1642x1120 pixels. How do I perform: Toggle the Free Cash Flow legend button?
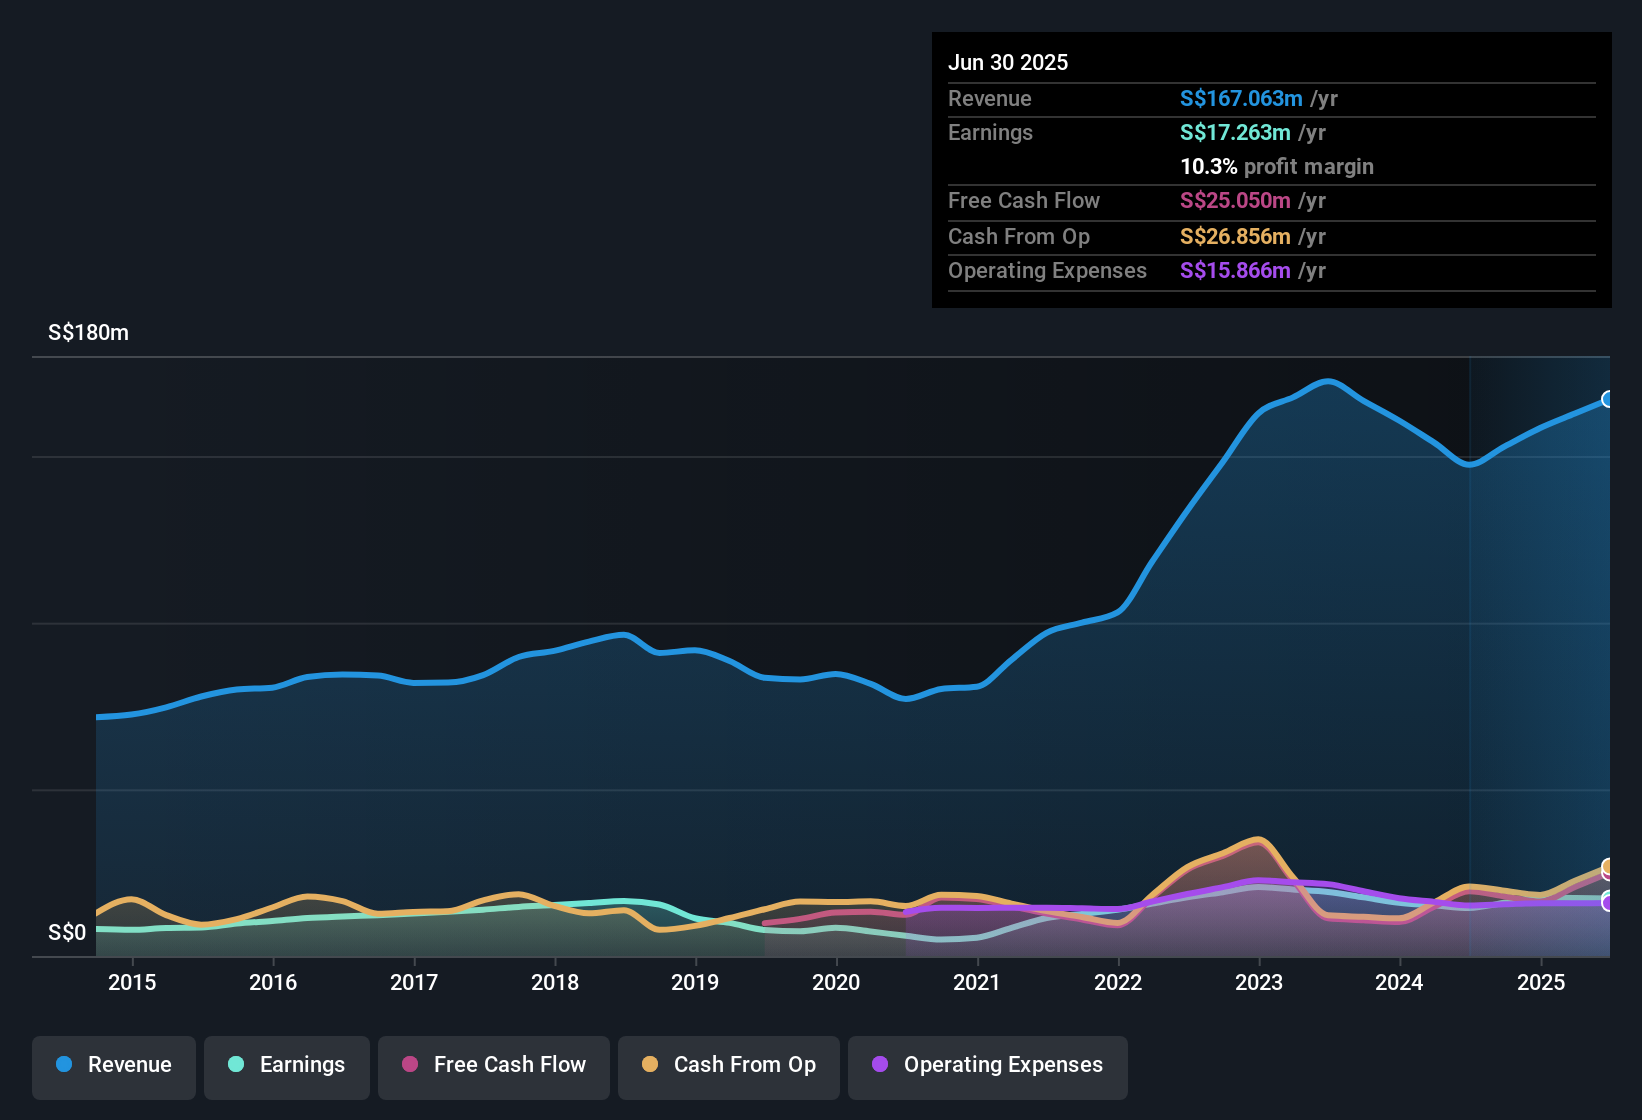click(x=494, y=1066)
